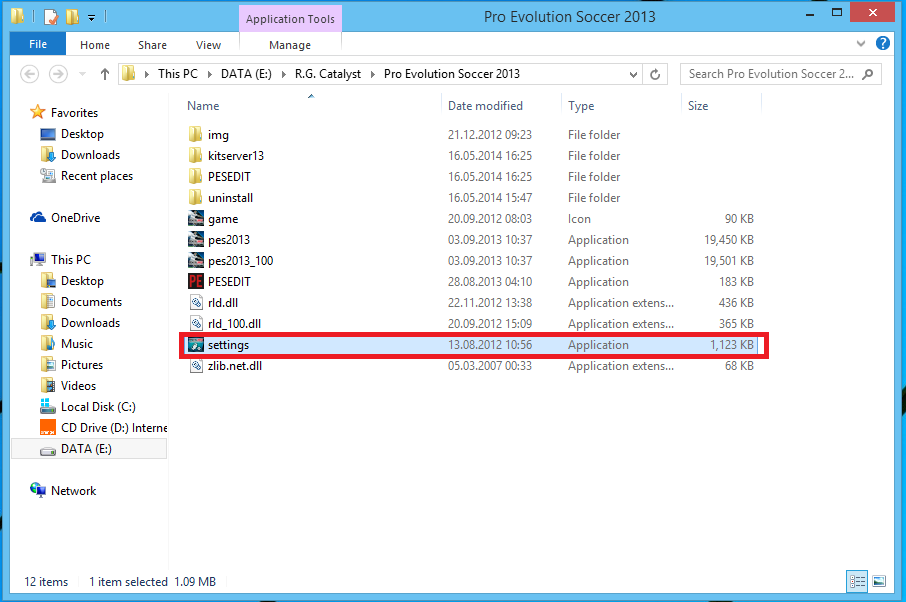Open the Manage ribbon tab
Image resolution: width=906 pixels, height=602 pixels.
coord(289,45)
